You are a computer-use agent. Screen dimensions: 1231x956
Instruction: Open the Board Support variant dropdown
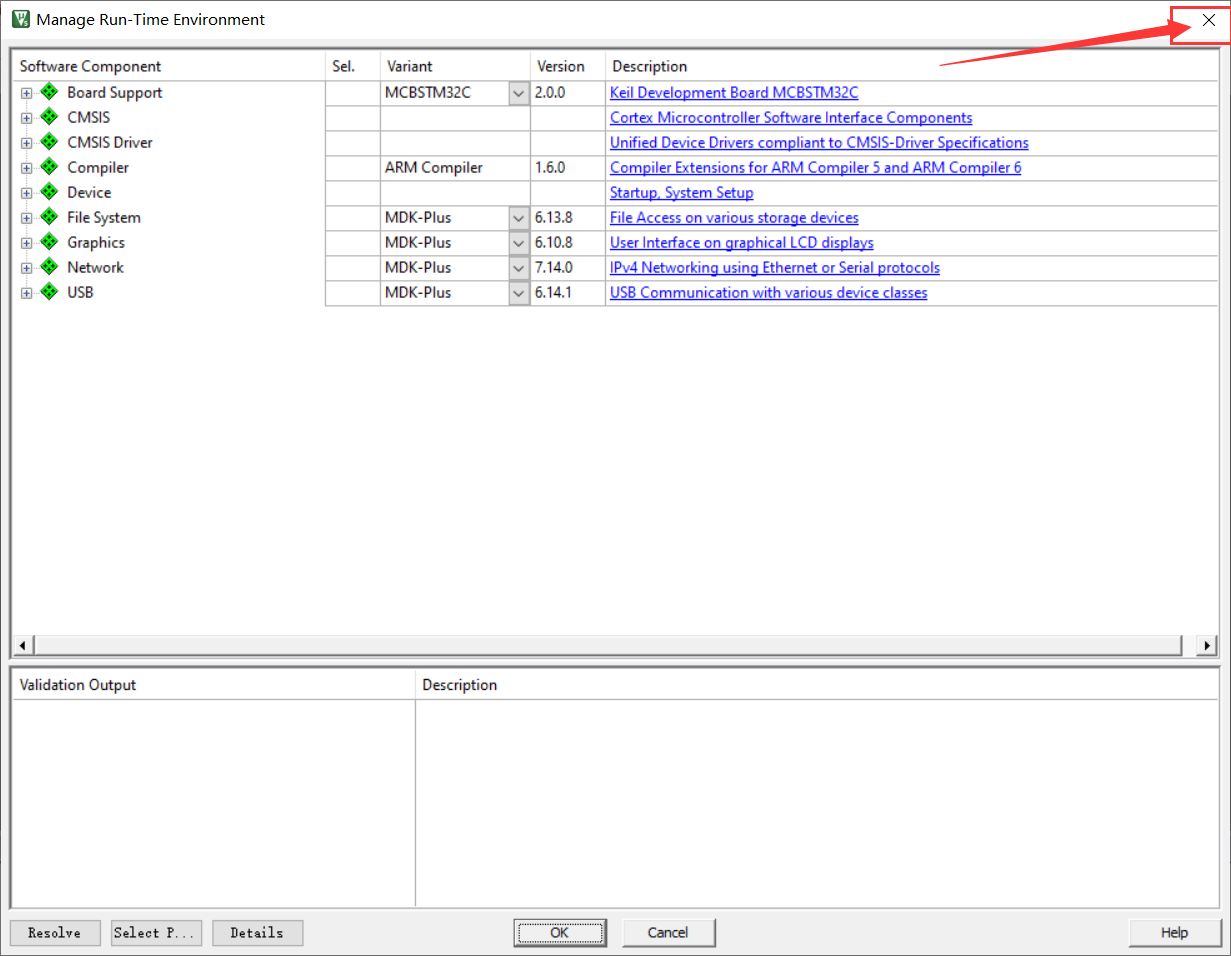518,93
